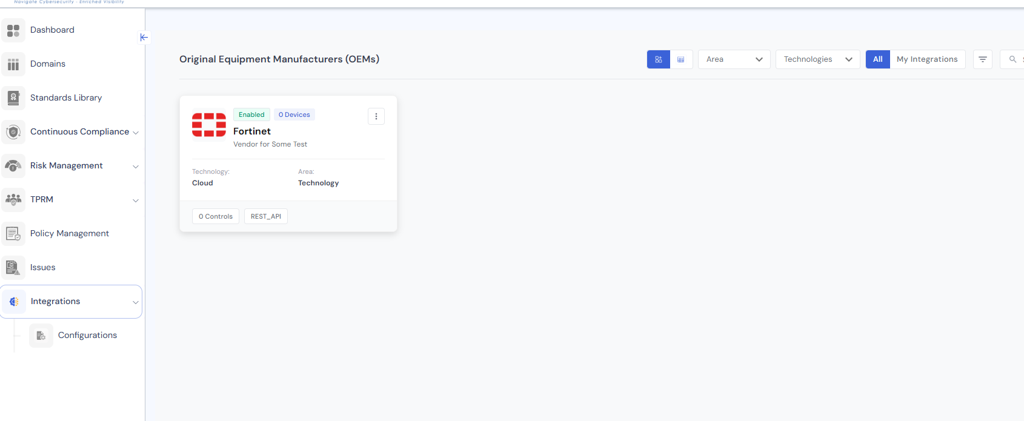Image resolution: width=1024 pixels, height=421 pixels.
Task: Open Standards Library menu item
Action: point(66,98)
